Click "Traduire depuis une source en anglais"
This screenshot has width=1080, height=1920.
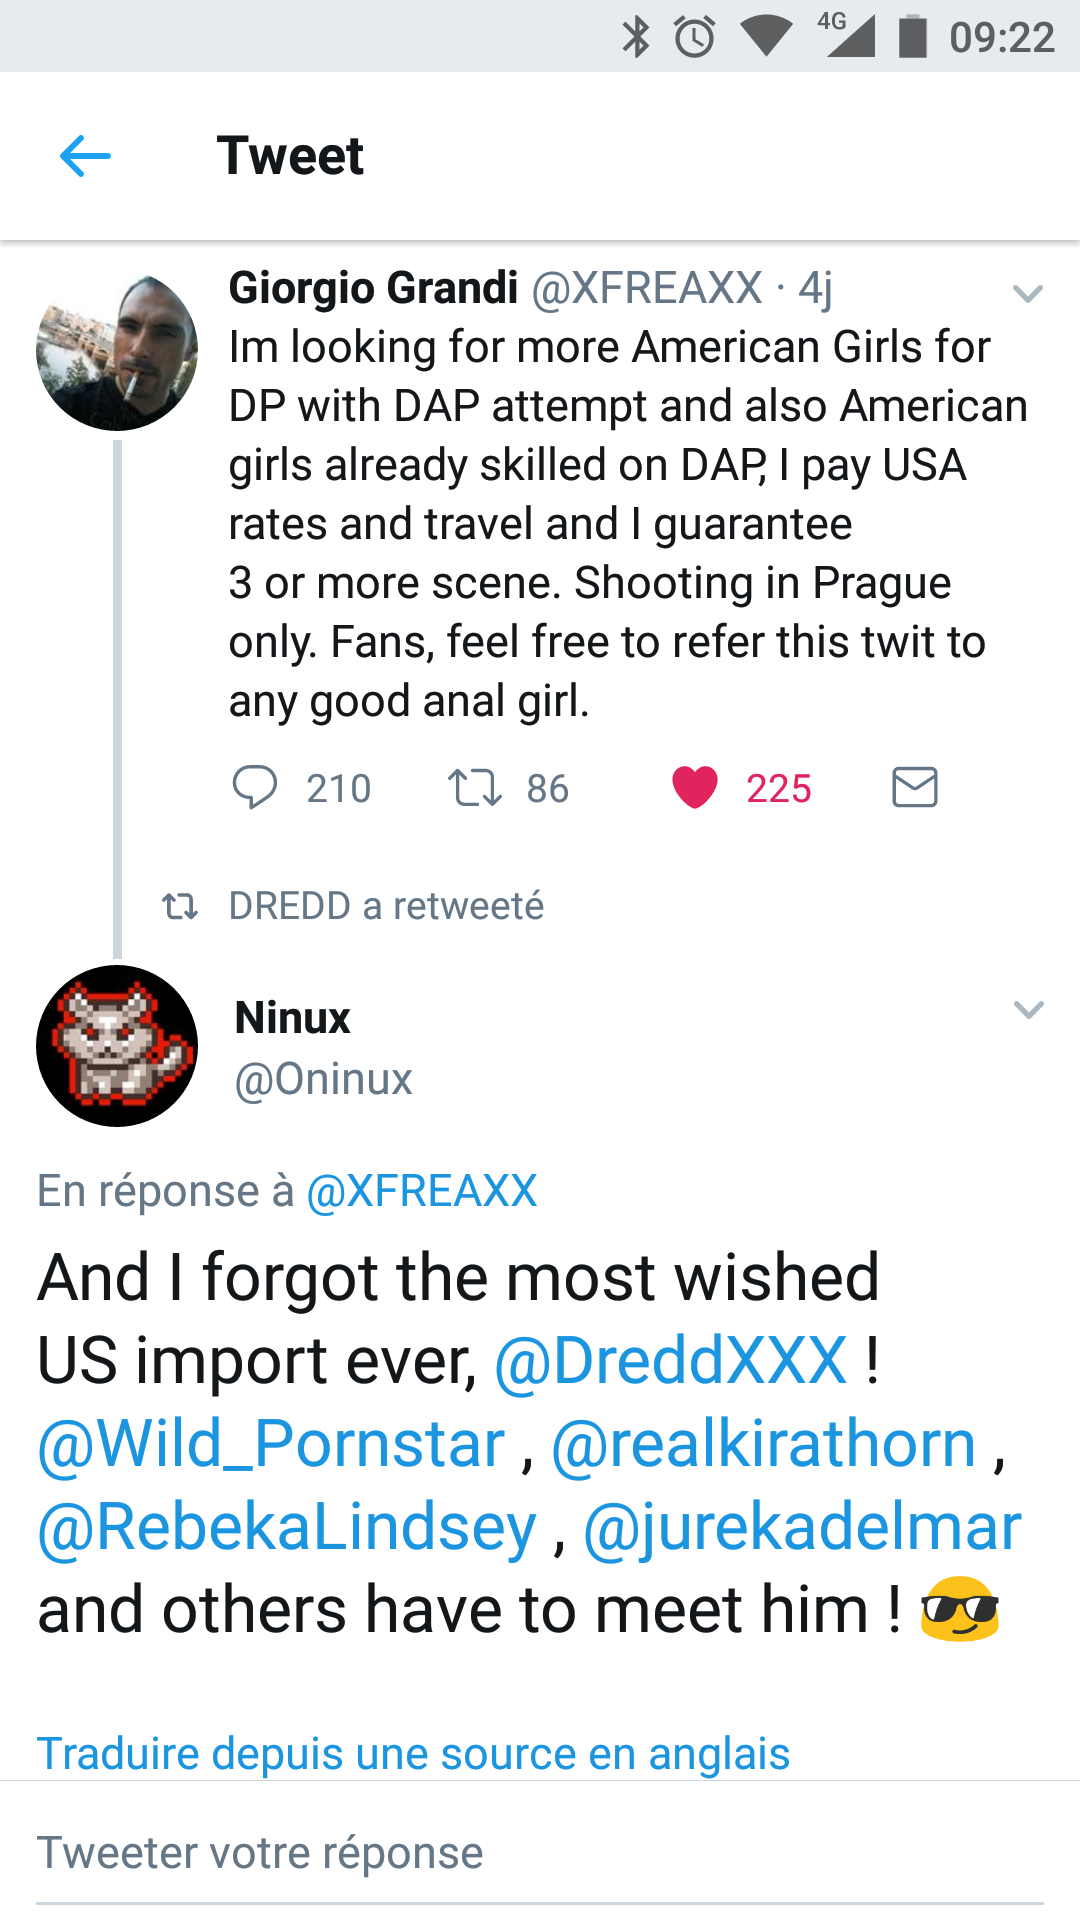coord(413,1754)
